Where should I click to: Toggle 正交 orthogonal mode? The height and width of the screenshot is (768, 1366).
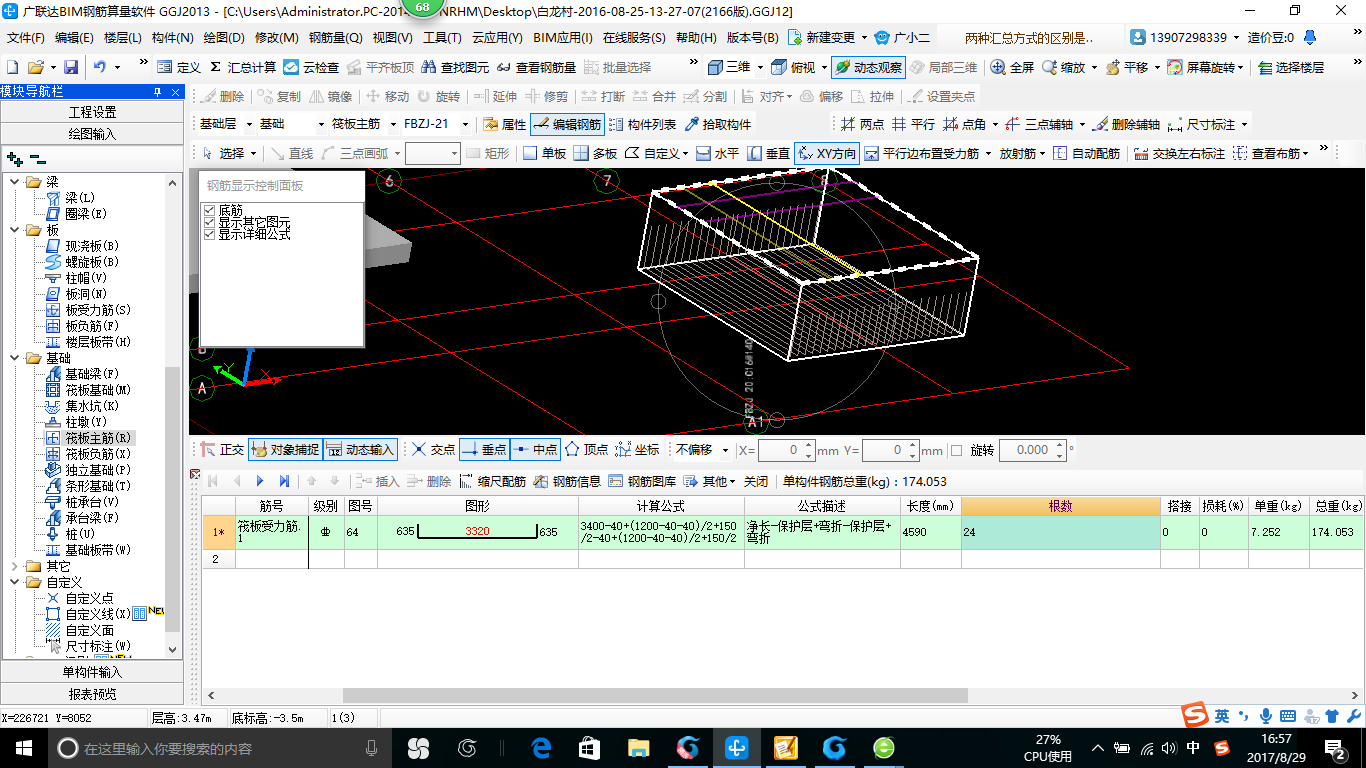coord(222,450)
